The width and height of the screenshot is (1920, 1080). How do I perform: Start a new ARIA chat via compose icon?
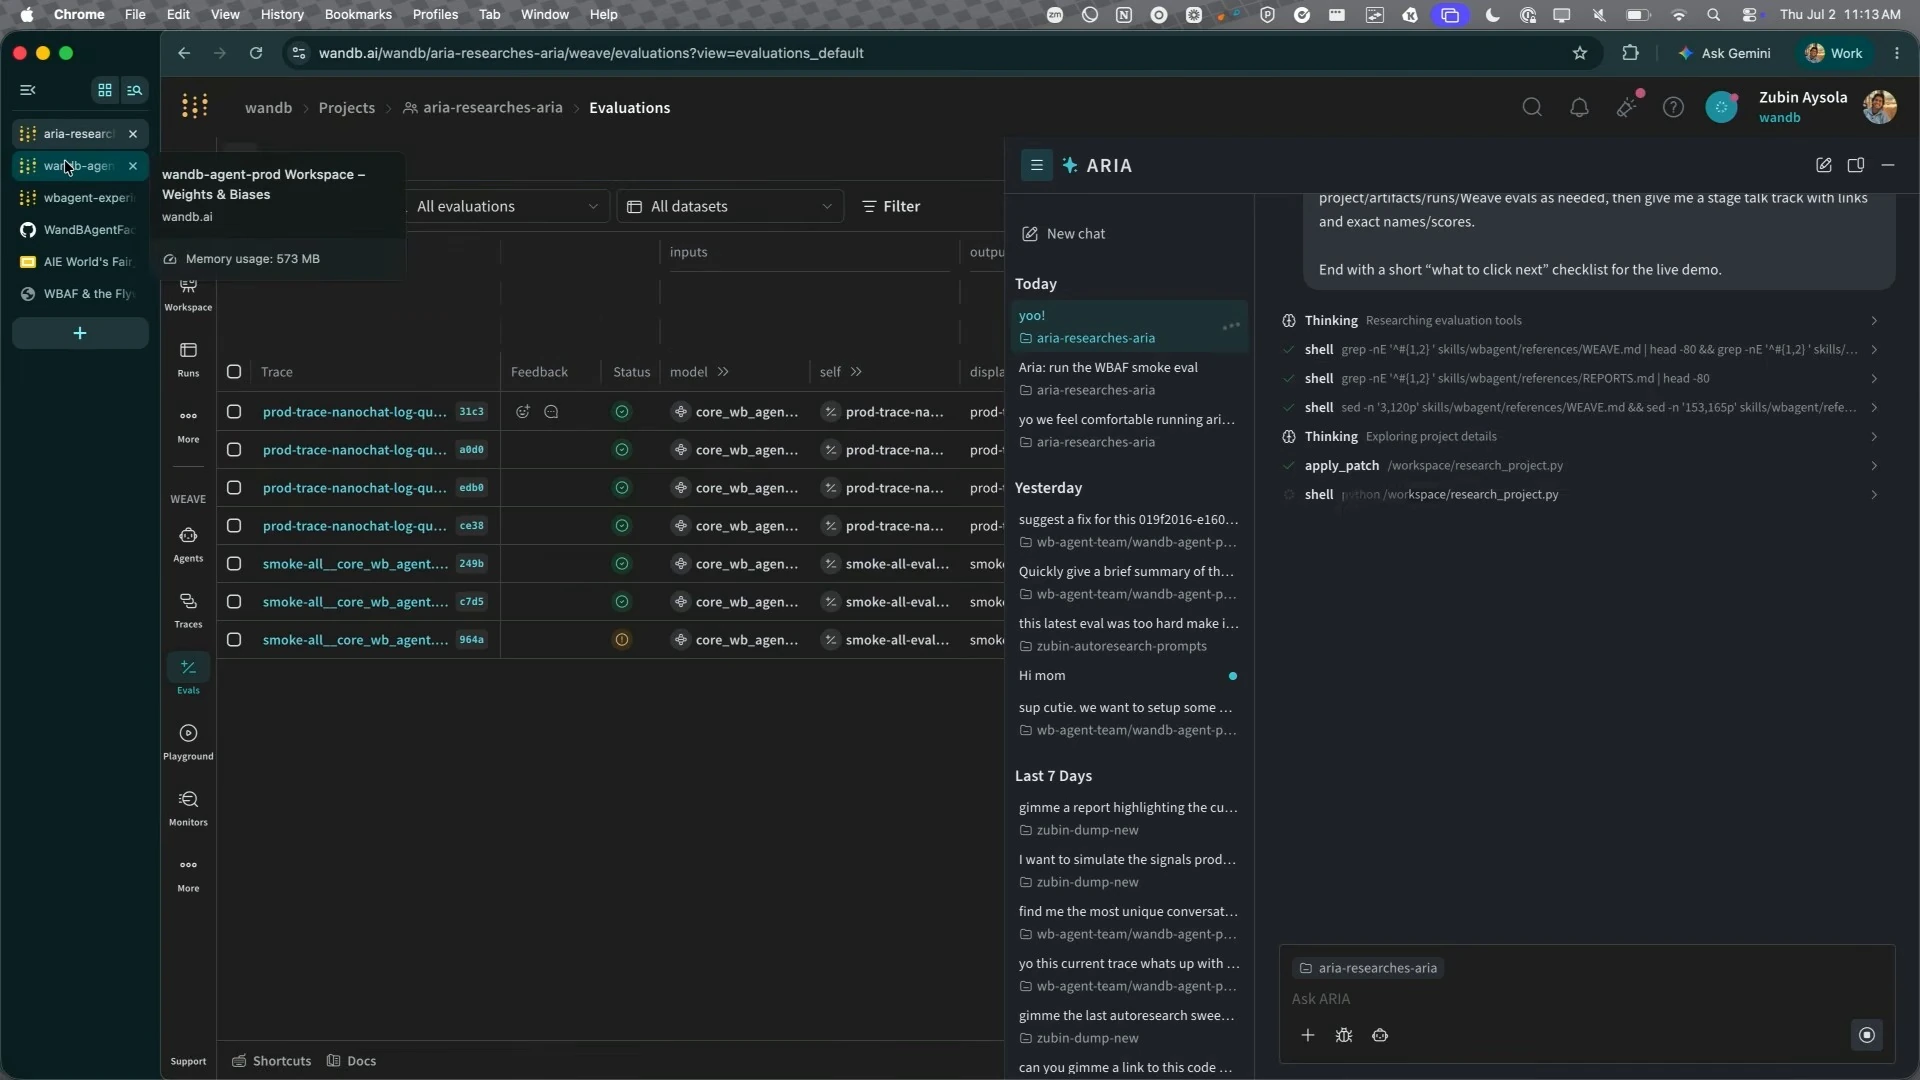tap(1824, 166)
